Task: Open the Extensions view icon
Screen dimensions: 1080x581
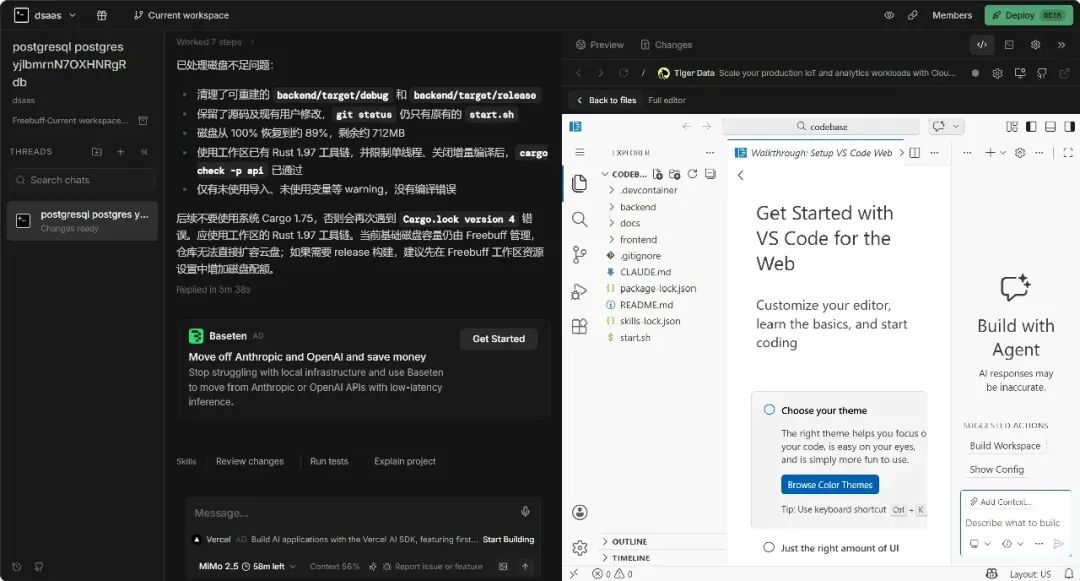Action: point(579,326)
